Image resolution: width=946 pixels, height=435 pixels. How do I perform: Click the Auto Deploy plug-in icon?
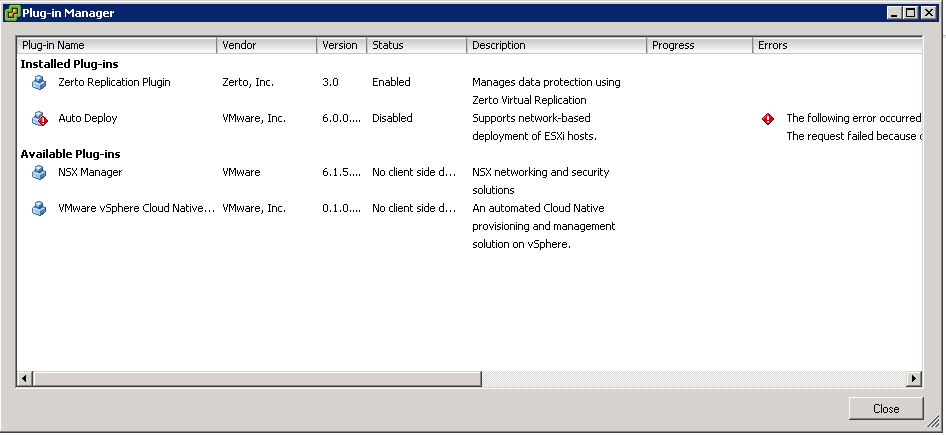pyautogui.click(x=40, y=119)
